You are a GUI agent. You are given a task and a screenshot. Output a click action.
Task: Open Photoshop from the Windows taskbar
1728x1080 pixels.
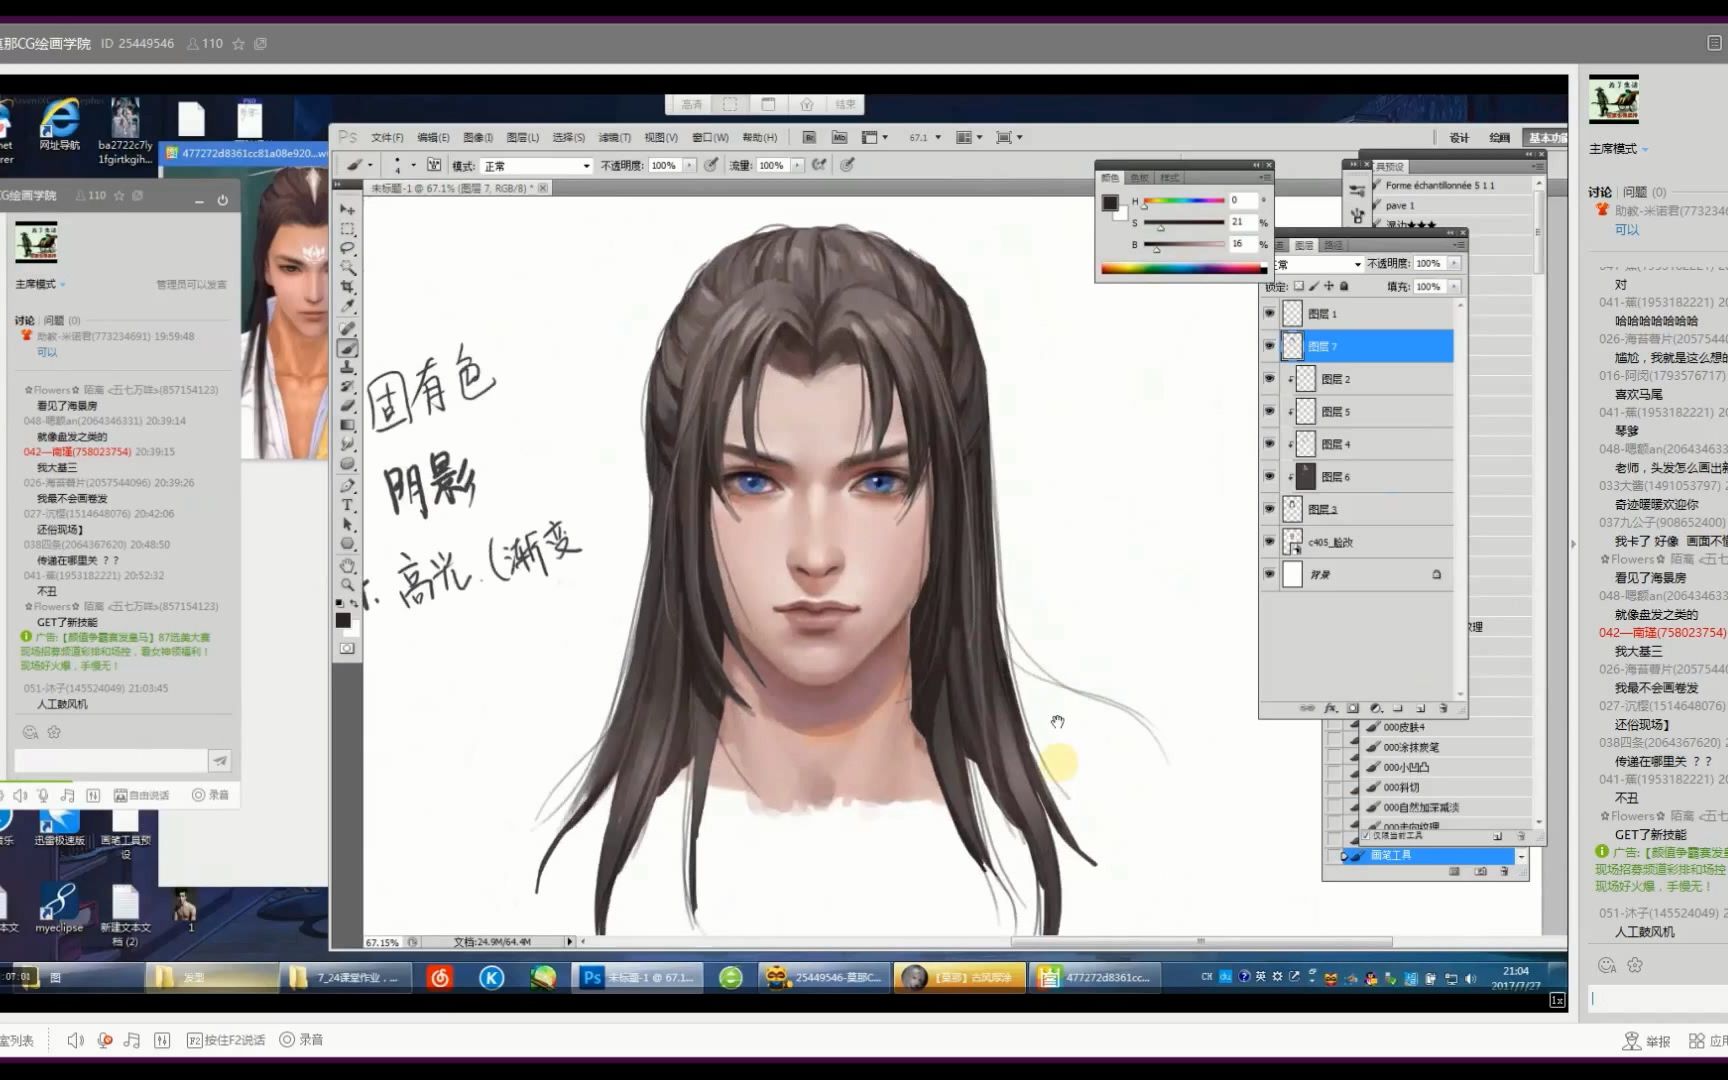[637, 977]
